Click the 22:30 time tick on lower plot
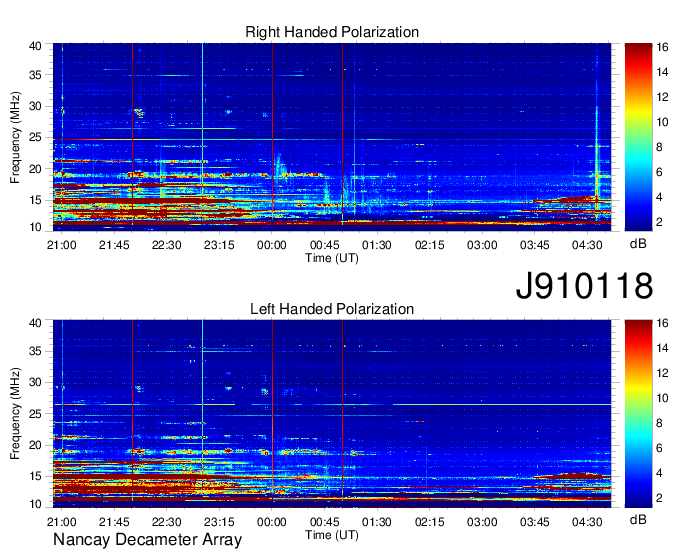The width and height of the screenshot is (680, 552). click(167, 522)
